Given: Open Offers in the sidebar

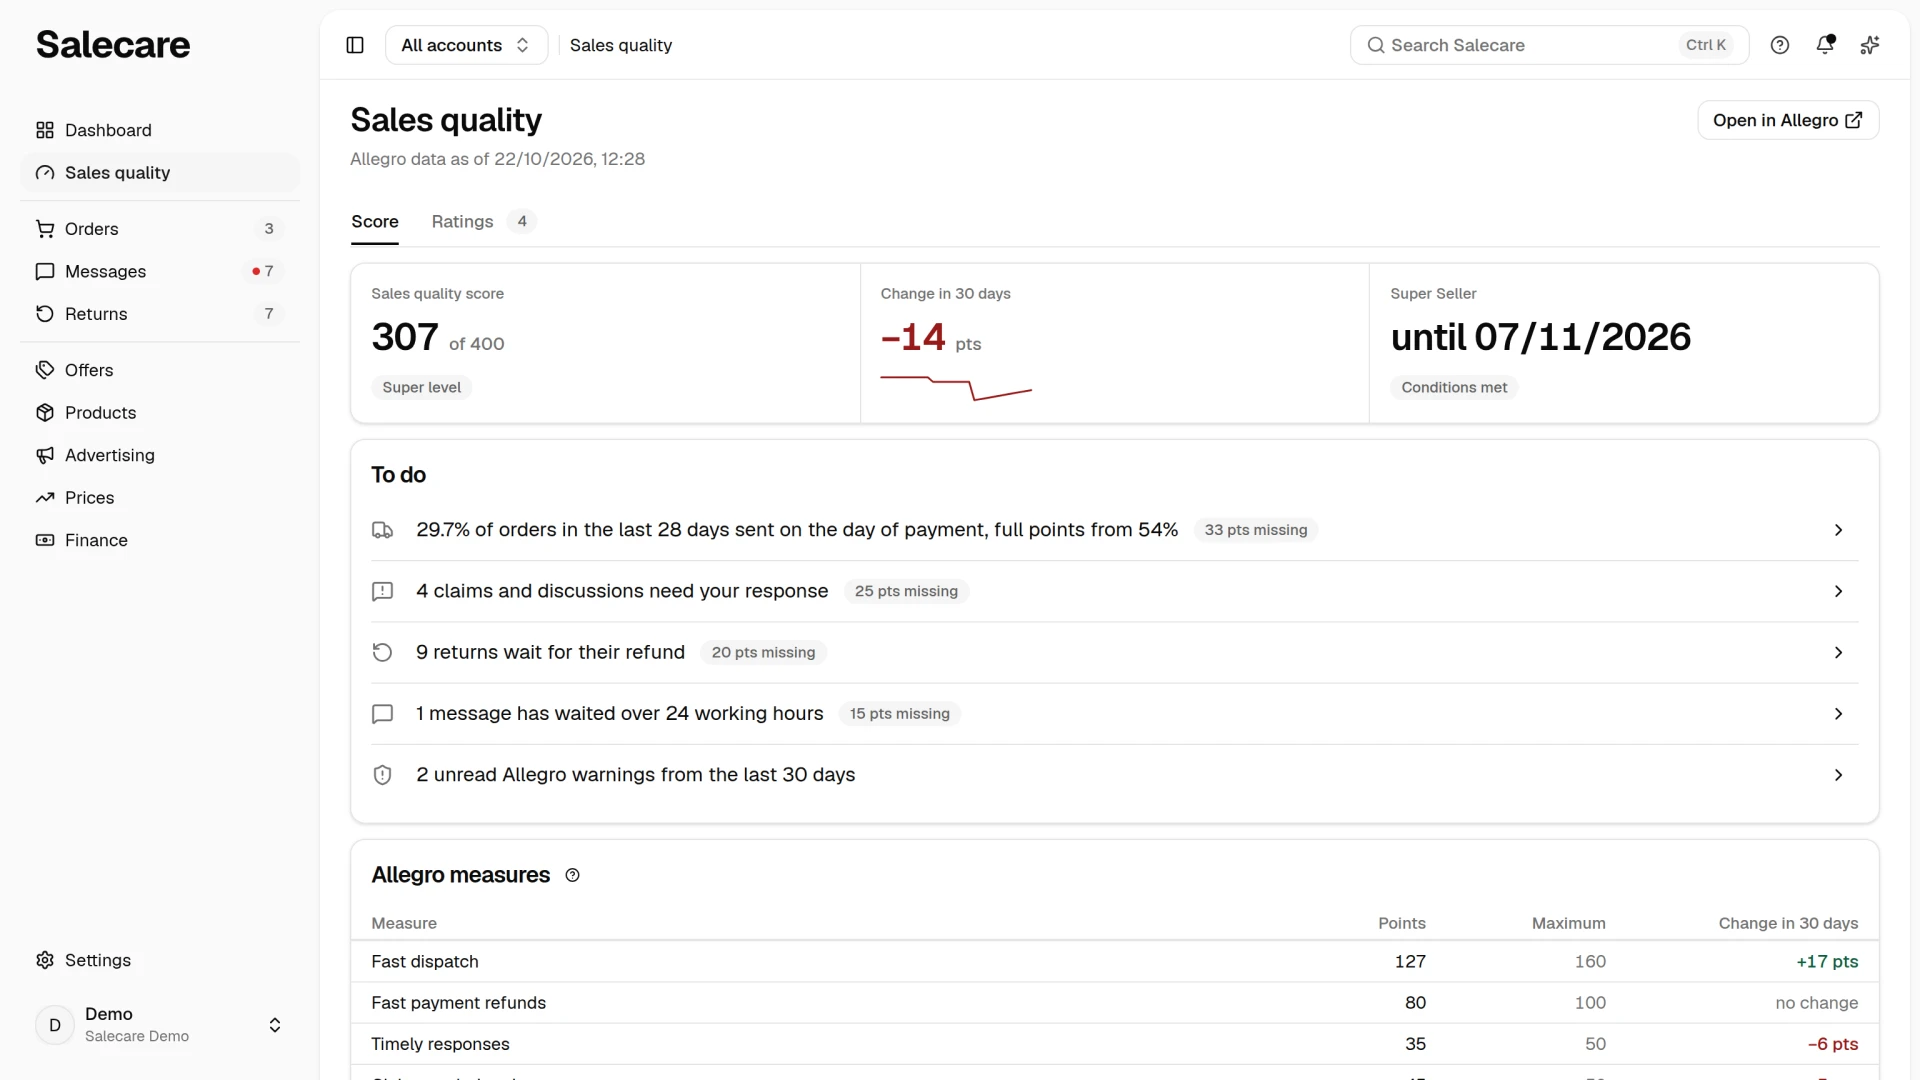Looking at the screenshot, I should (x=160, y=370).
